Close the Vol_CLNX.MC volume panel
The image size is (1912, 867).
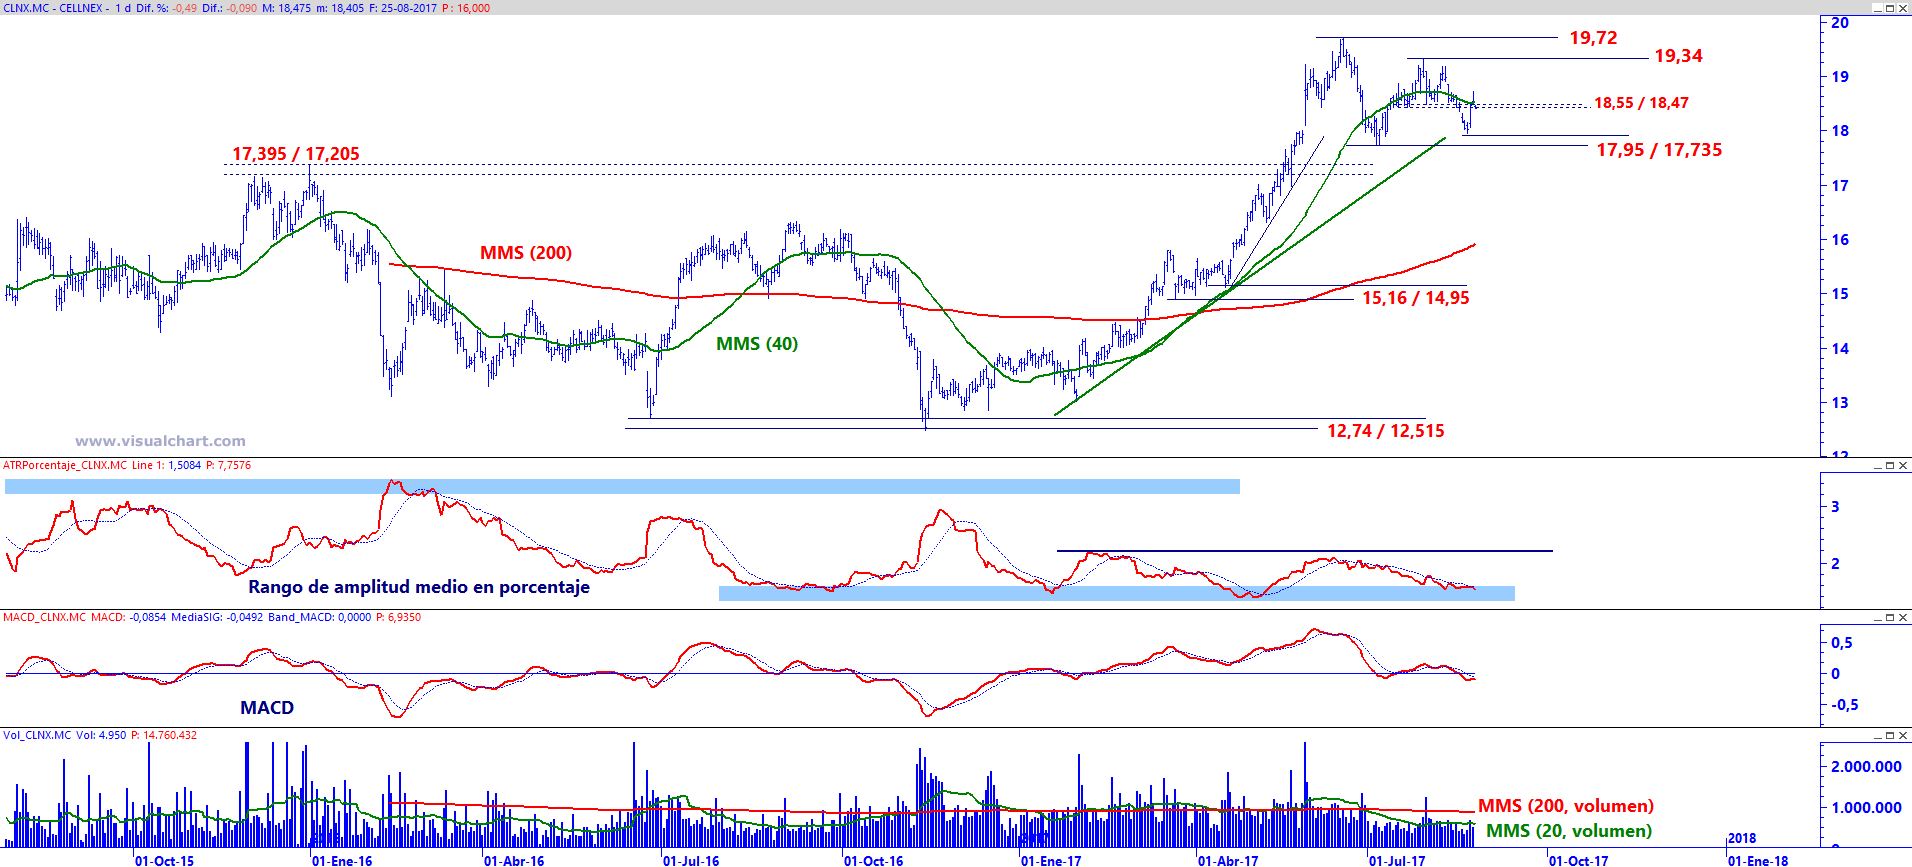(1903, 736)
